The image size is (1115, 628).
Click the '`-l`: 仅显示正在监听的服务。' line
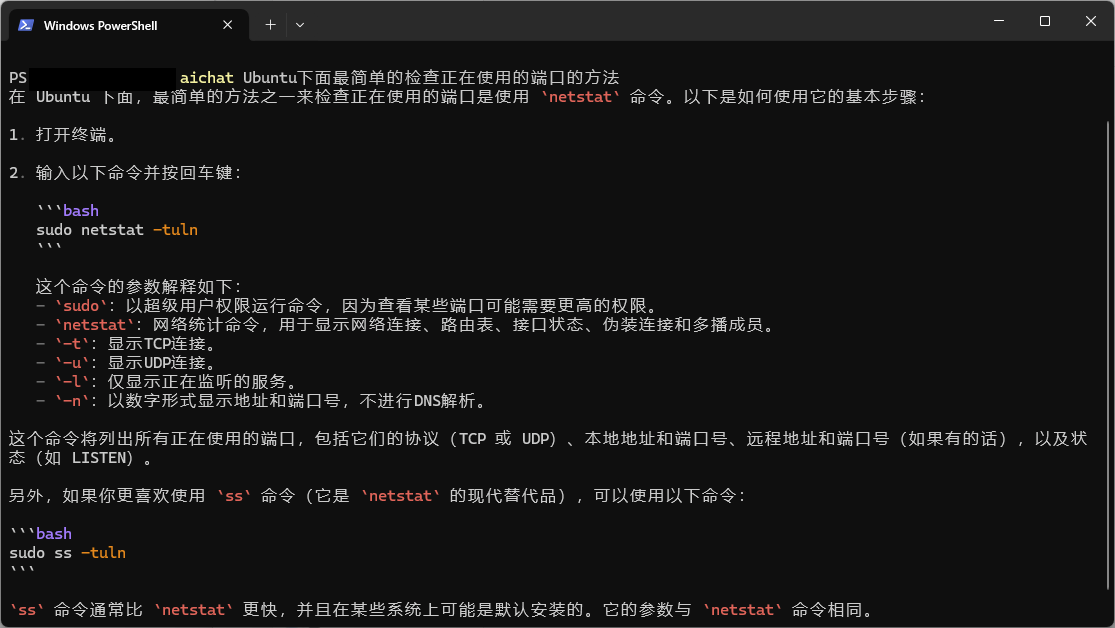pos(168,382)
